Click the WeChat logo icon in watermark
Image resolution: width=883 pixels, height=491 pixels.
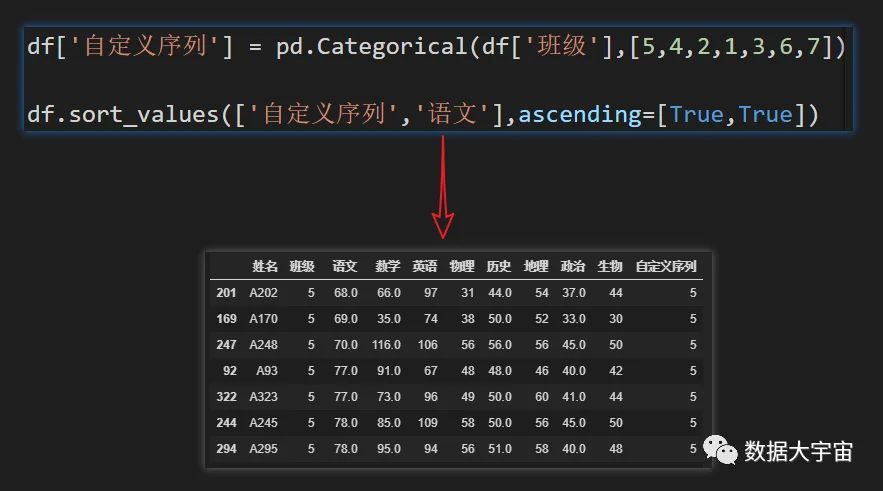pos(720,450)
